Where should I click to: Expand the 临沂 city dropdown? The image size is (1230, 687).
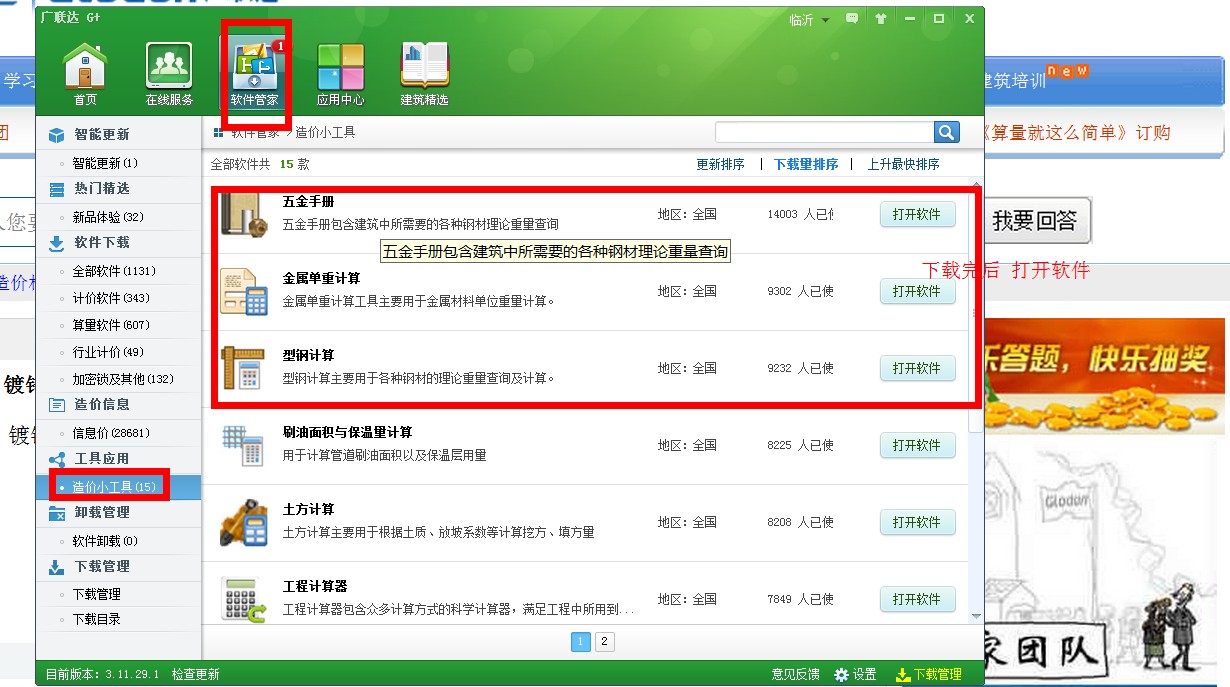coord(810,19)
